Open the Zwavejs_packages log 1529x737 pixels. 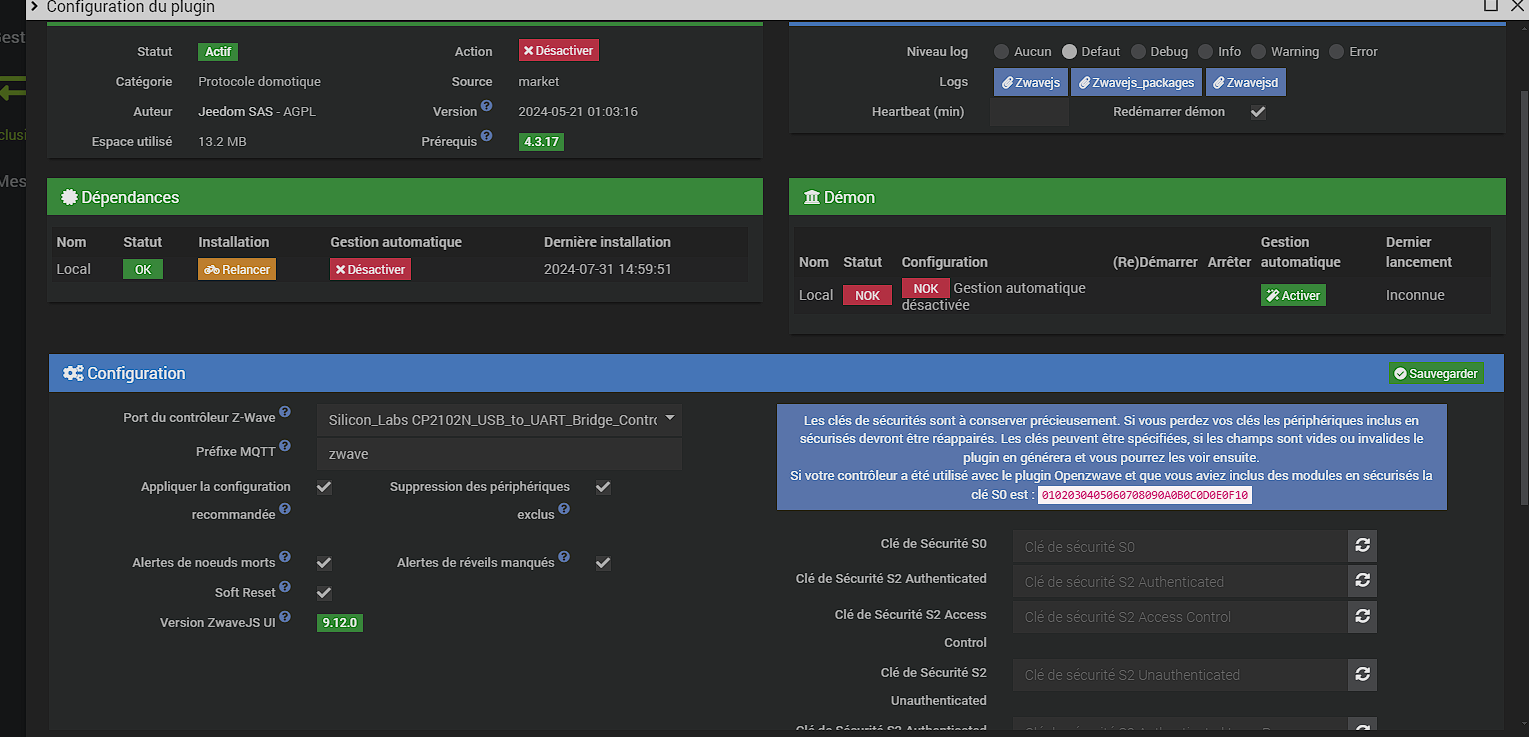[x=1136, y=83]
